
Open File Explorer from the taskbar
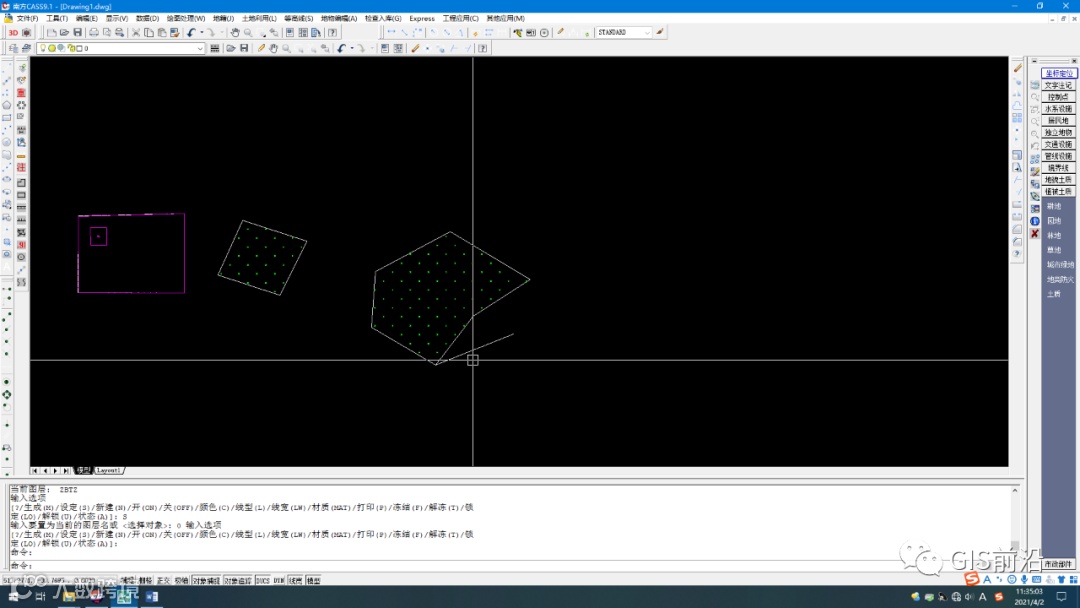[69, 596]
